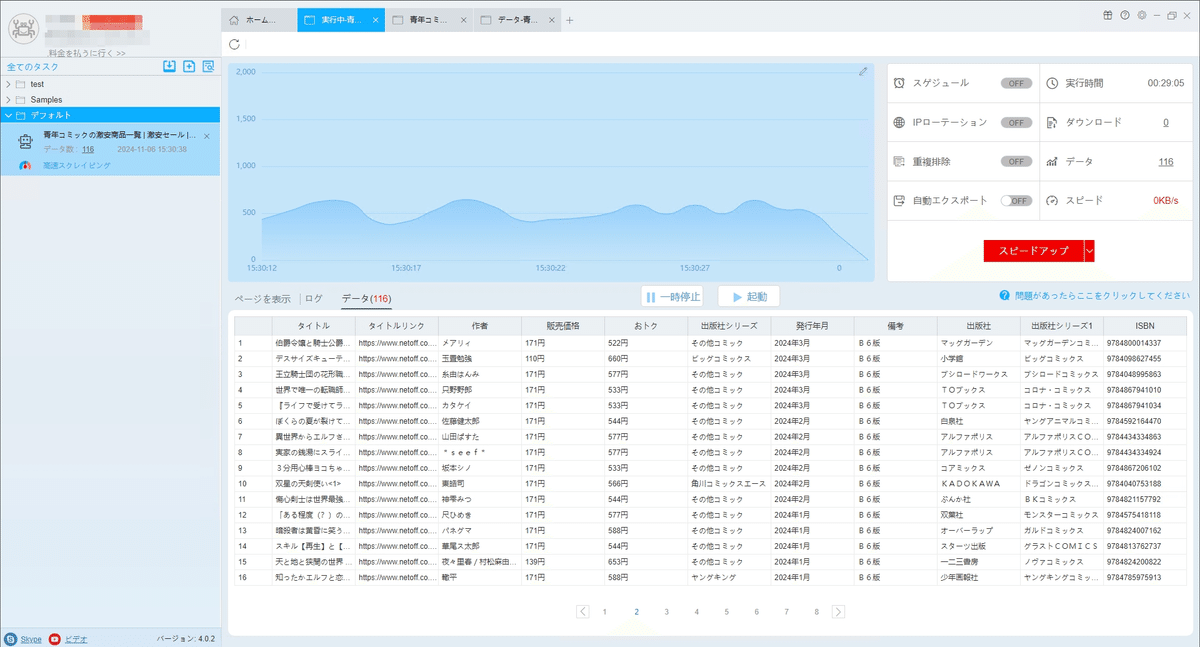Screen dimensions: 1200x647
Task: Click the speed gauge icon
Action: click(x=1052, y=200)
